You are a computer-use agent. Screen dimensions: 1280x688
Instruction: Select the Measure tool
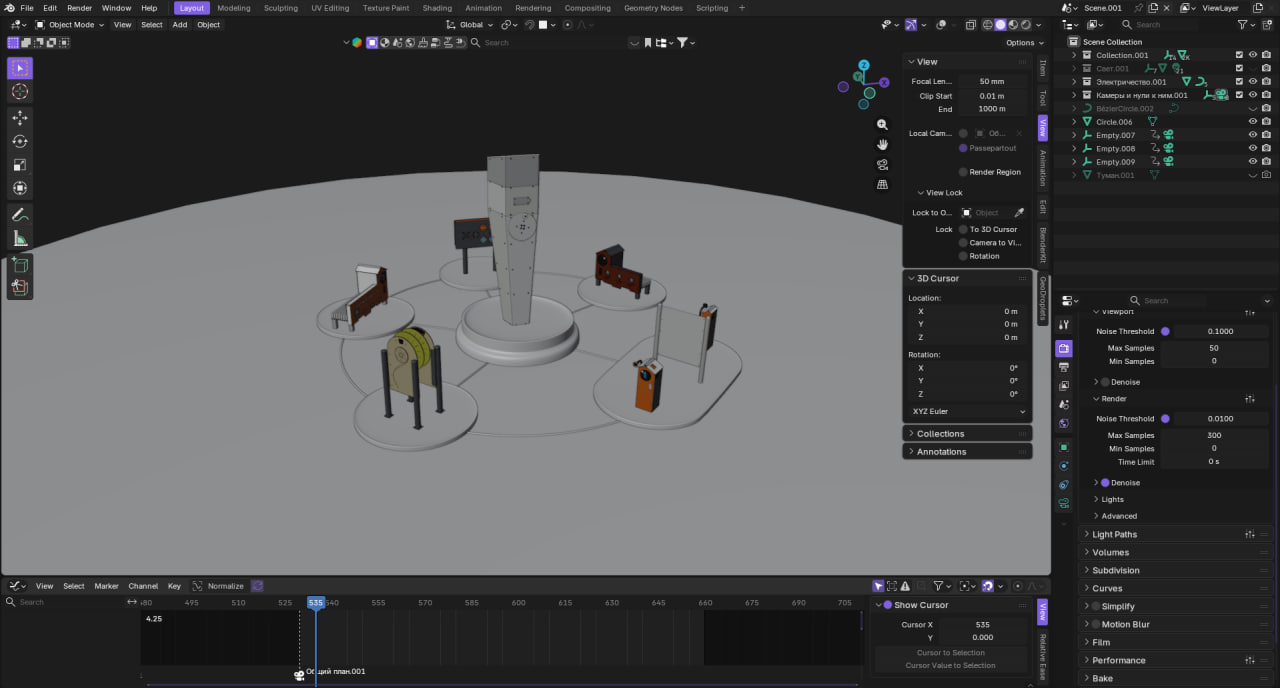pyautogui.click(x=20, y=238)
